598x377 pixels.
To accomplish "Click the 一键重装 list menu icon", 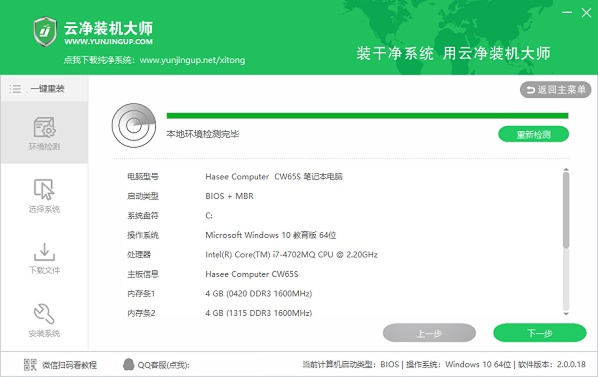I will (15, 89).
